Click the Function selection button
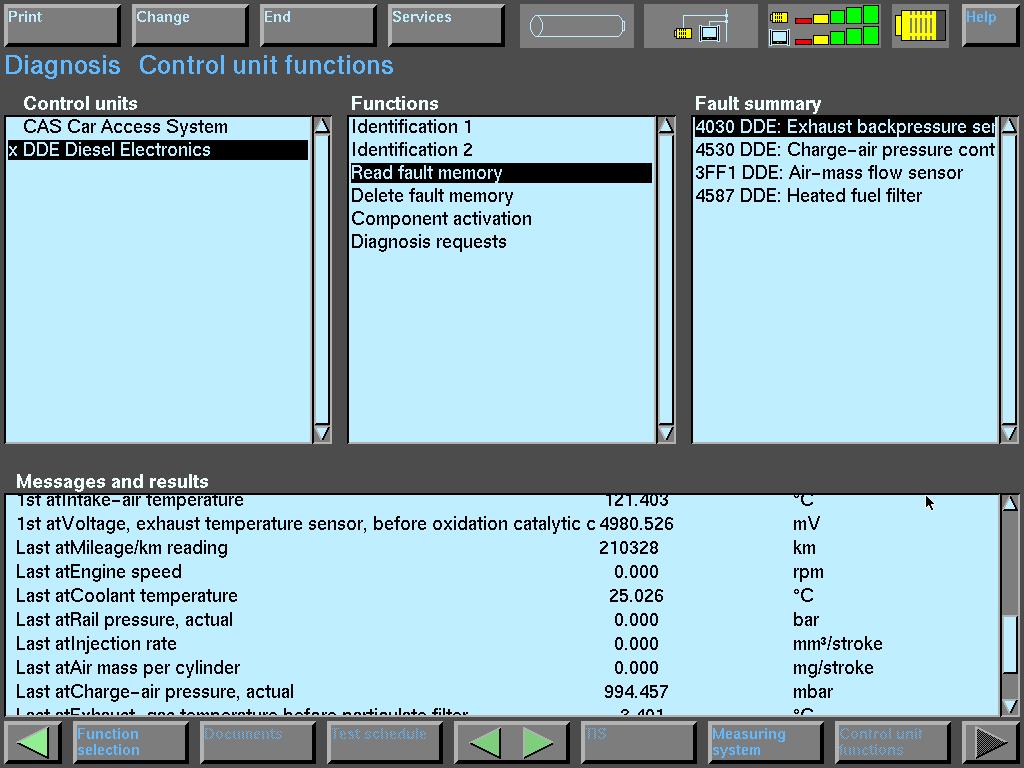1024x768 pixels. pos(130,742)
